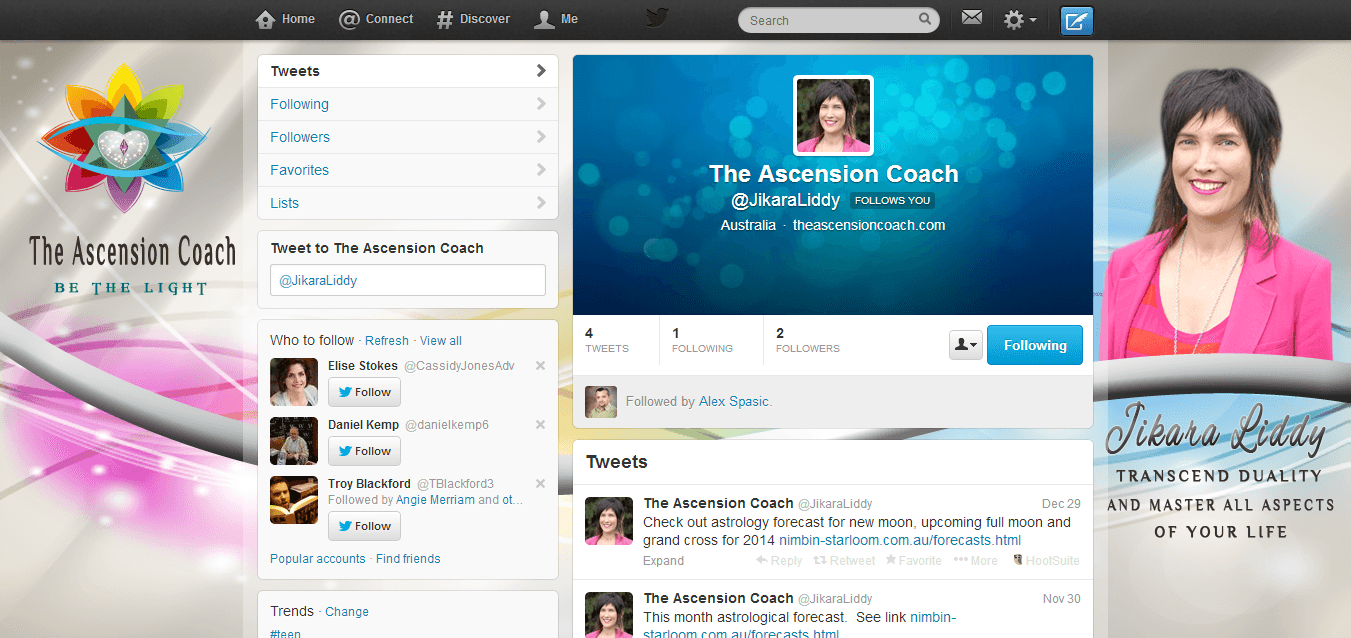Viewport: 1351px width, 638px height.
Task: Click the Search input field
Action: (x=838, y=20)
